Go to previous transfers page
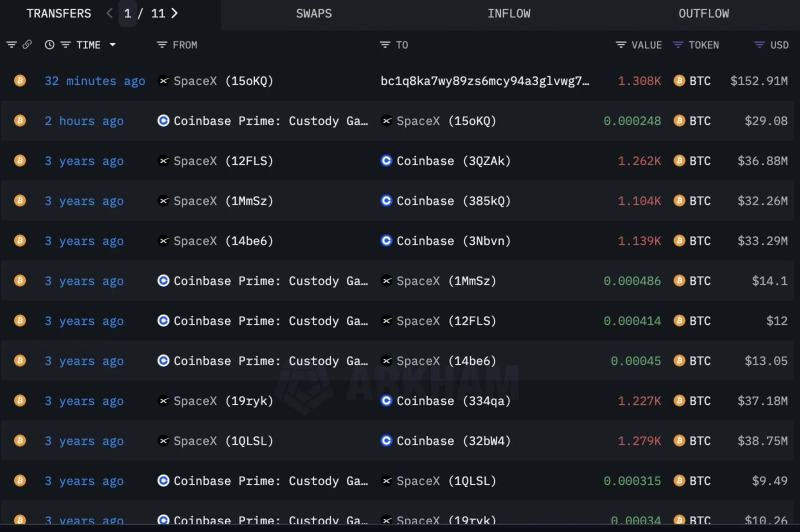Viewport: 800px width, 532px height. 109,14
